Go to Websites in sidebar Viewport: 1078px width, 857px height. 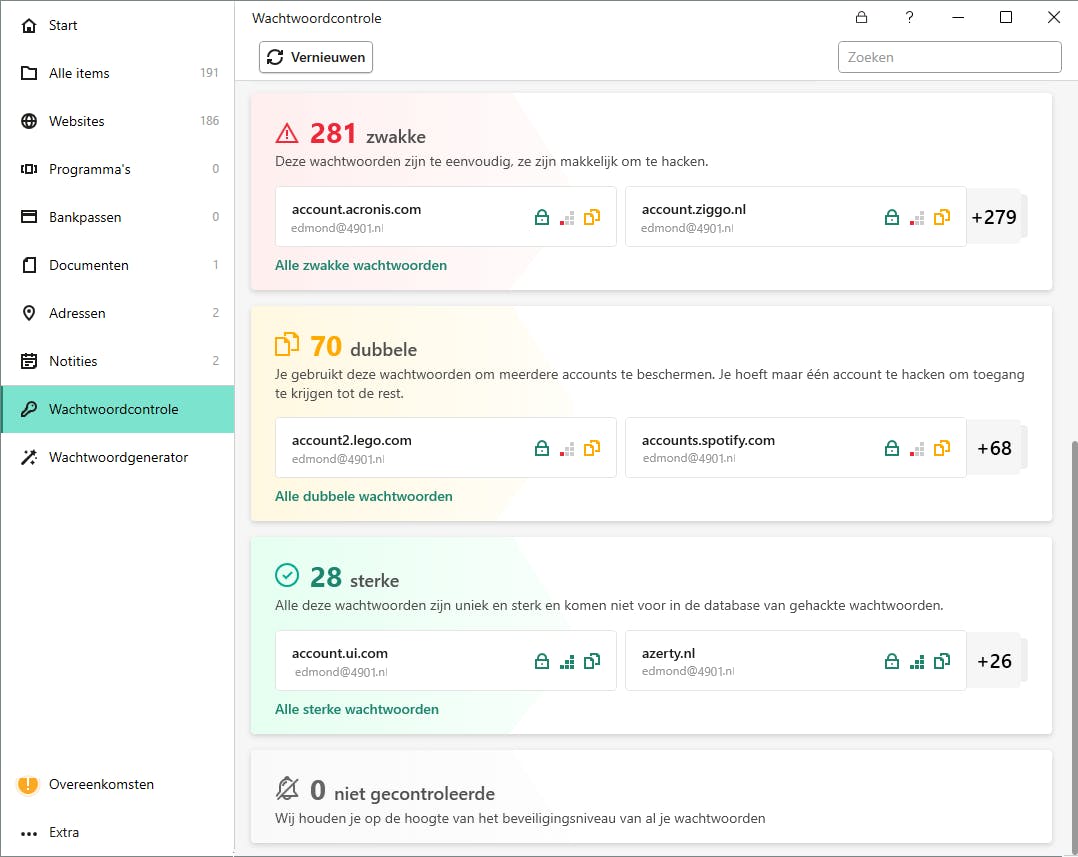click(x=77, y=121)
